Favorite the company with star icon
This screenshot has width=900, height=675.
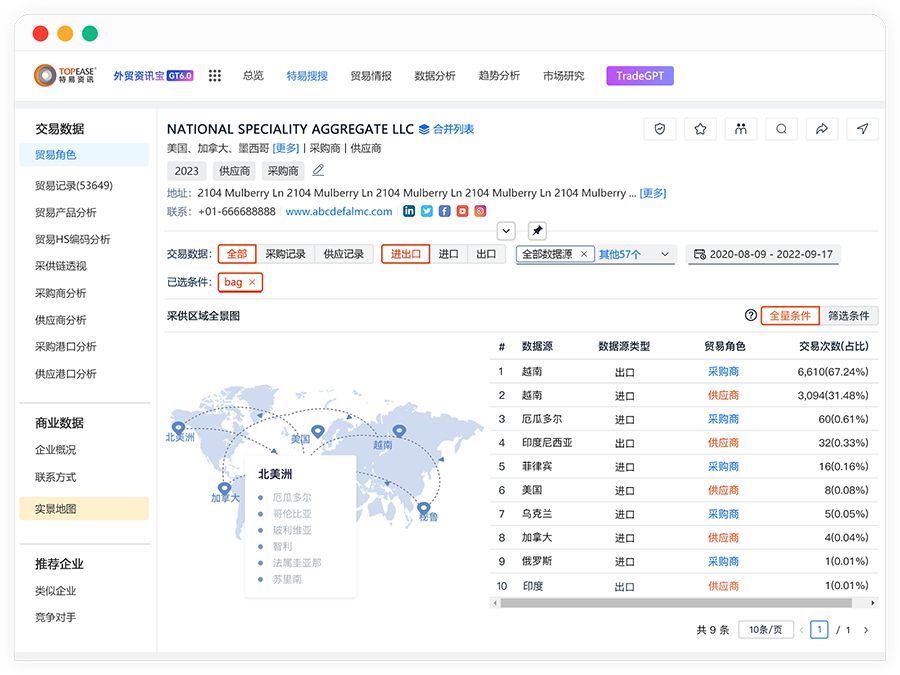coord(701,129)
